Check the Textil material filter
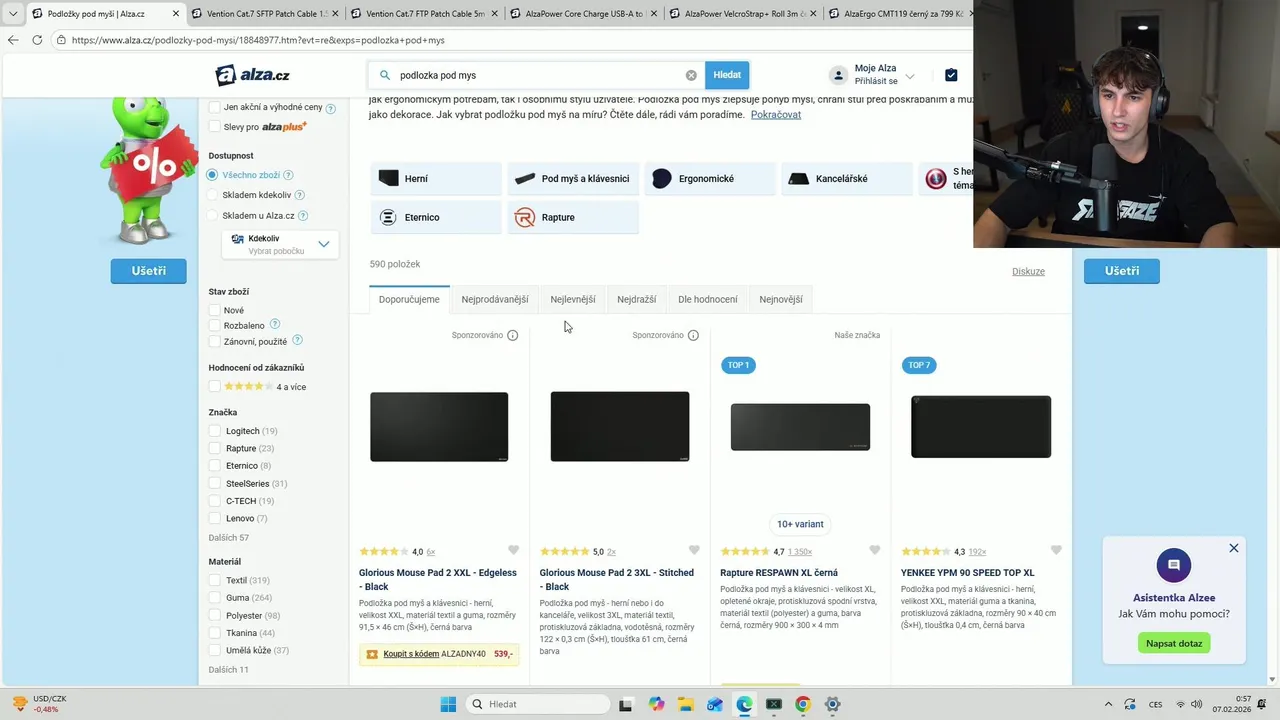Image resolution: width=1280 pixels, height=720 pixels. click(214, 580)
